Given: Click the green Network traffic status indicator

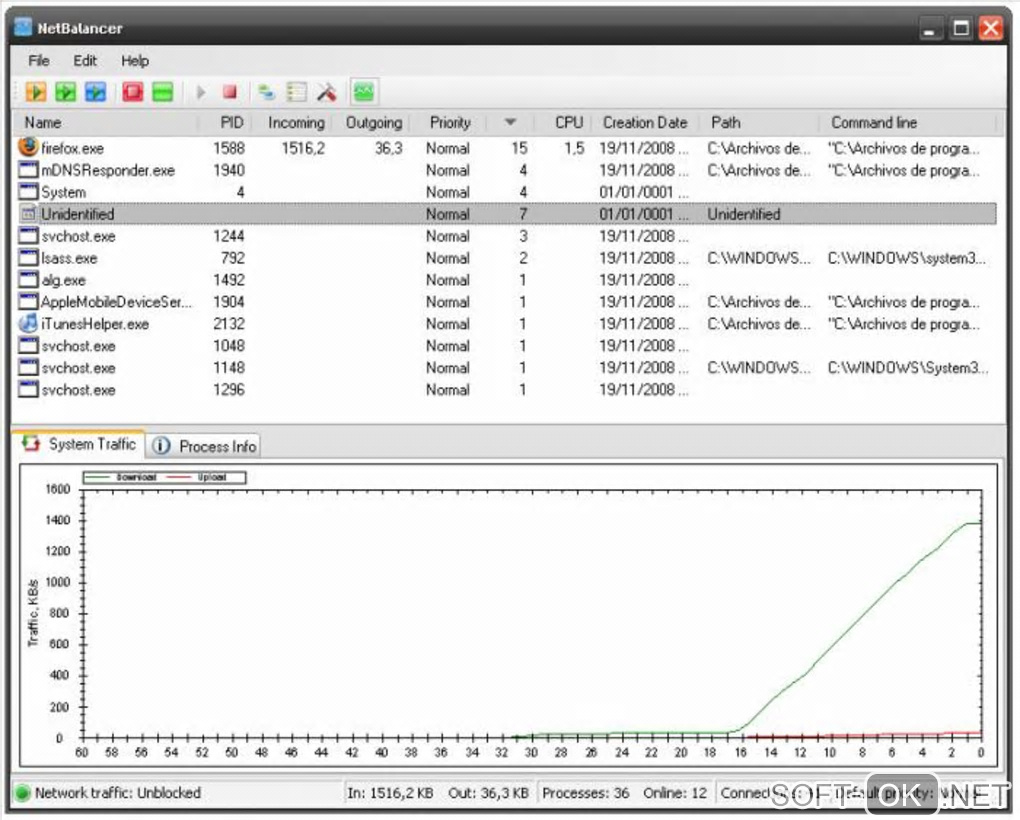Looking at the screenshot, I should pyautogui.click(x=23, y=793).
